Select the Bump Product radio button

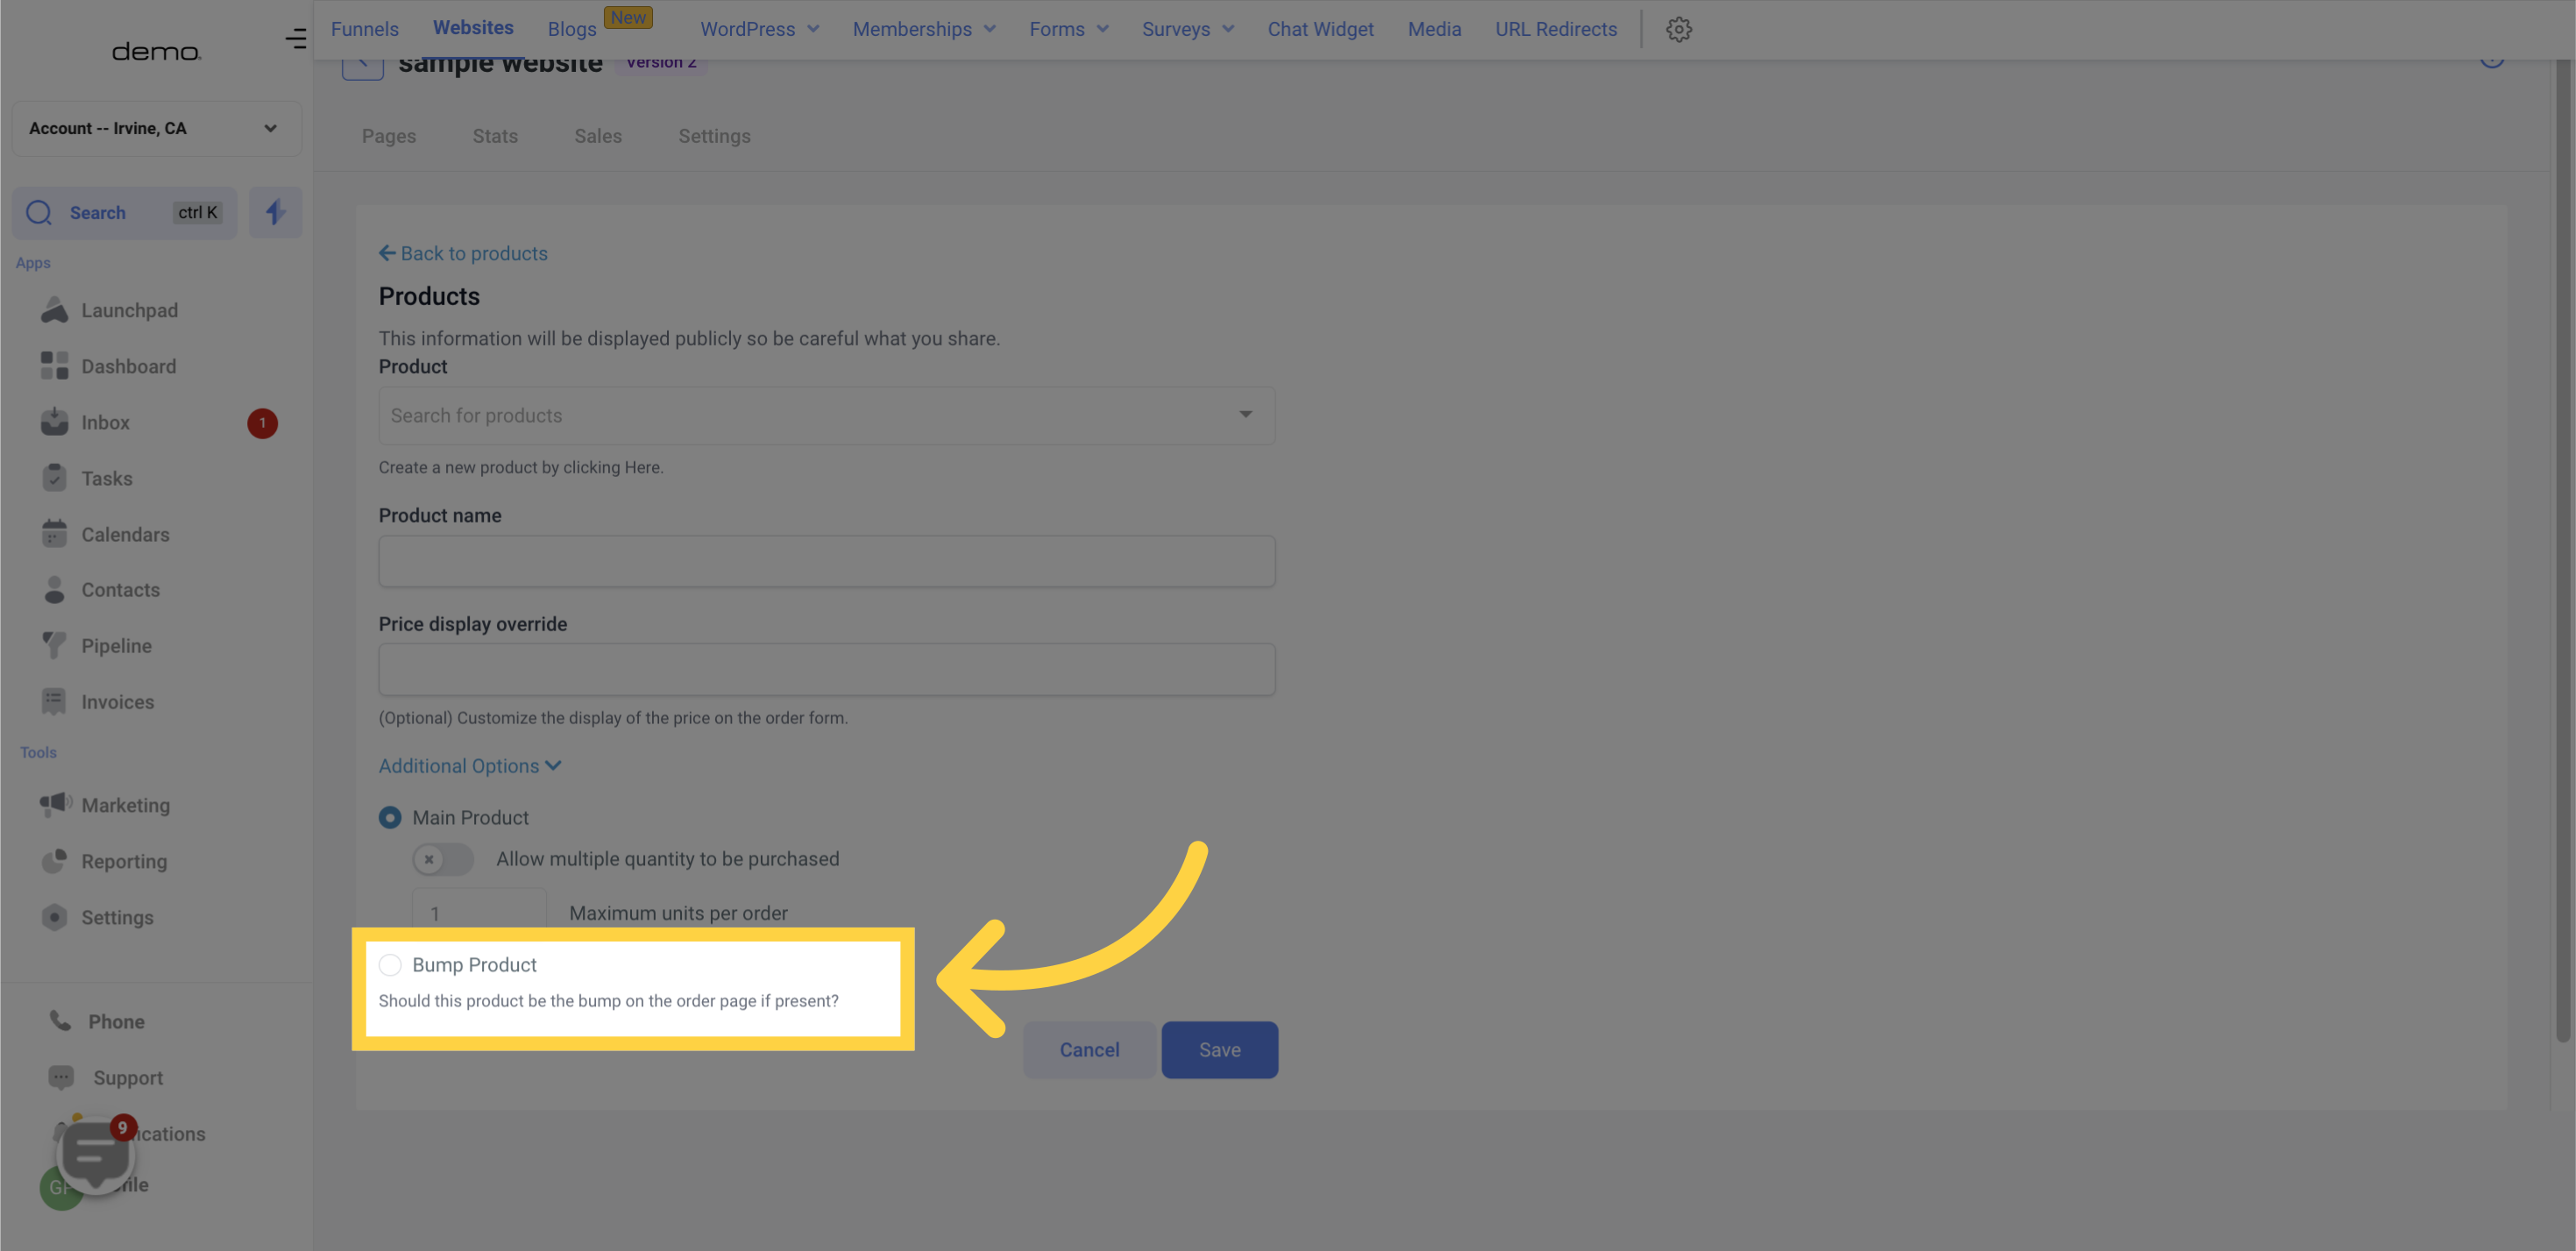coord(389,967)
